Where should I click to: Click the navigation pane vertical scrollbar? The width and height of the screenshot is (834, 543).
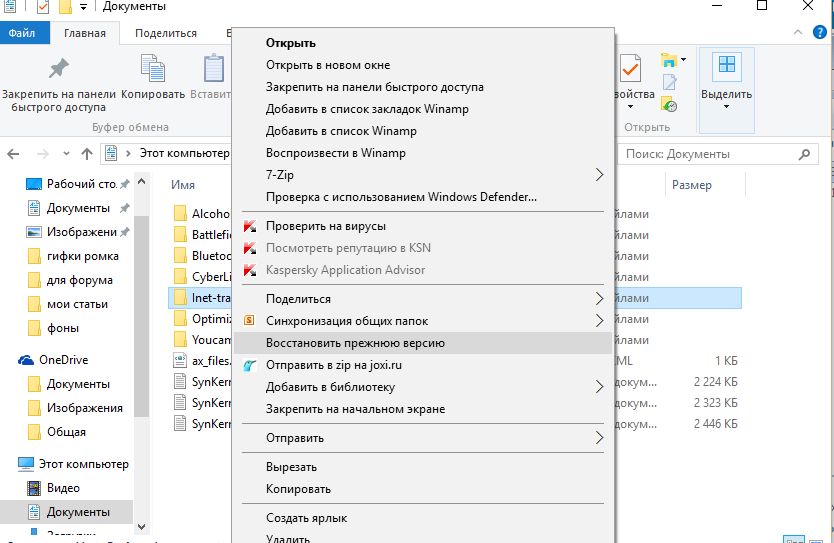coord(141,300)
